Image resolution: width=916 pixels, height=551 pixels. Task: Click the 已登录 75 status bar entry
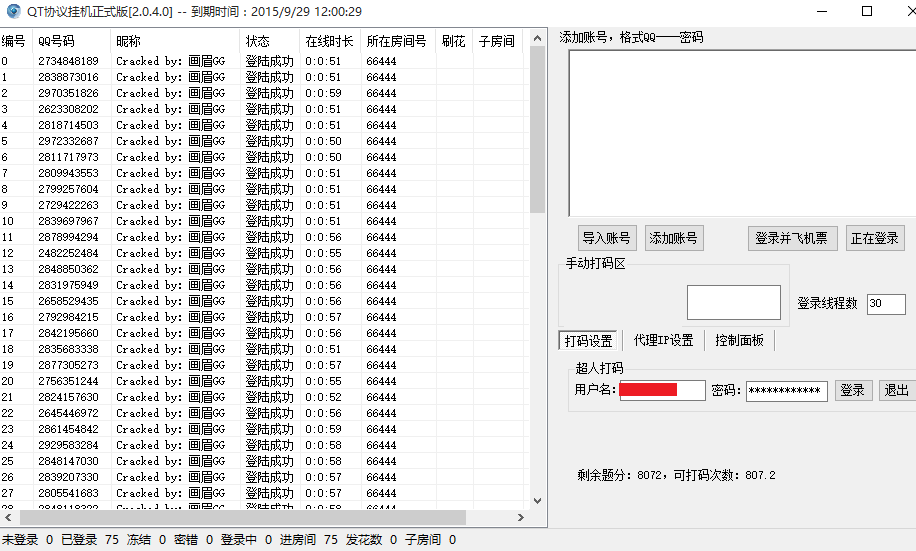pos(90,540)
